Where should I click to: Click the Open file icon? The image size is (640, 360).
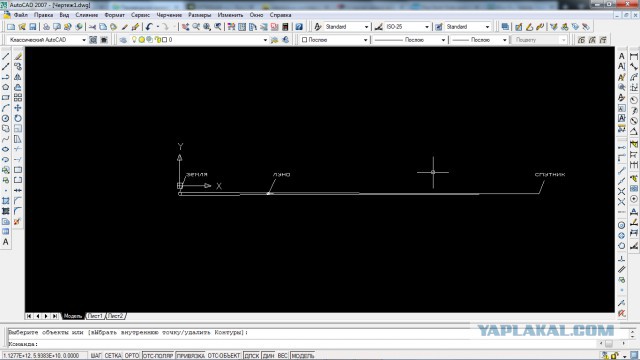tap(22, 27)
